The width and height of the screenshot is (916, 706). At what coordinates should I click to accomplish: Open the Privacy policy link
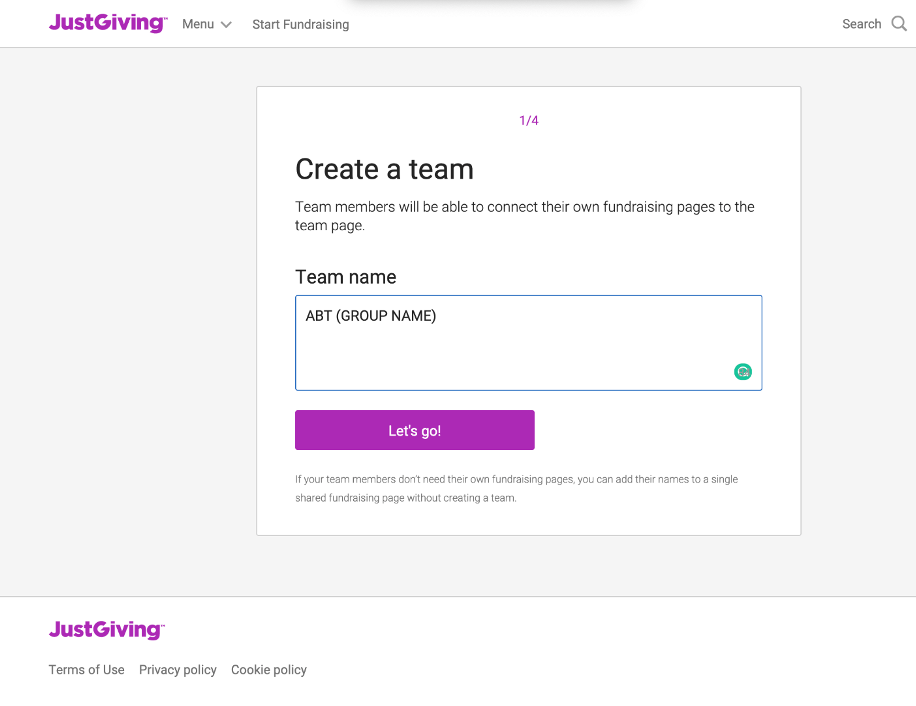pos(178,670)
